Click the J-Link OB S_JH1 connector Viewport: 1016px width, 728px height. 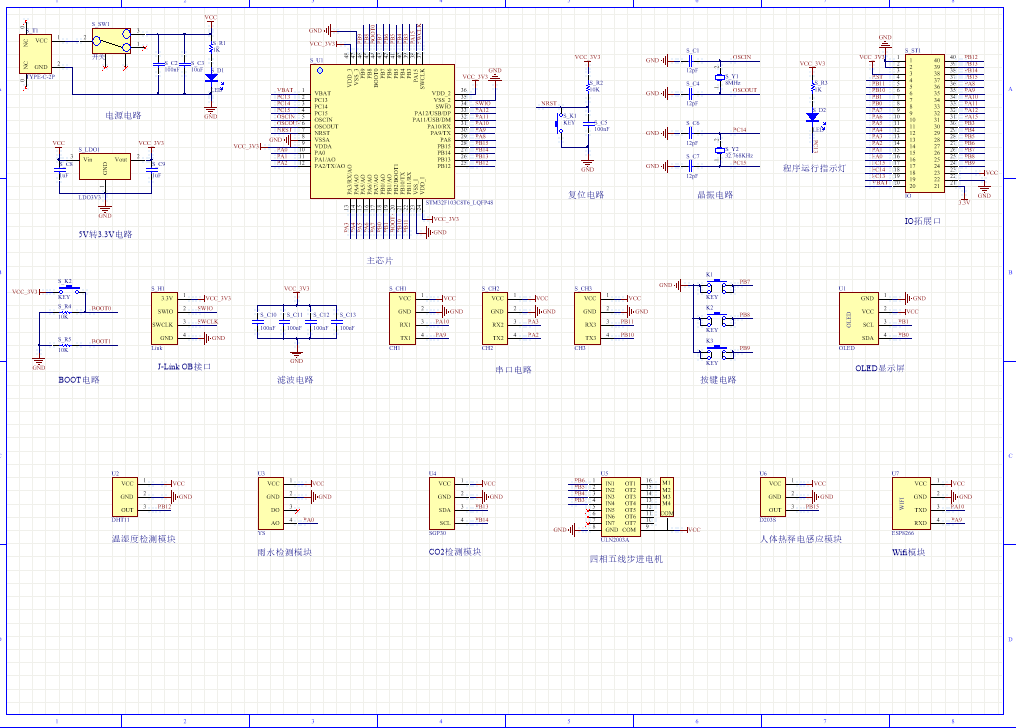(163, 317)
